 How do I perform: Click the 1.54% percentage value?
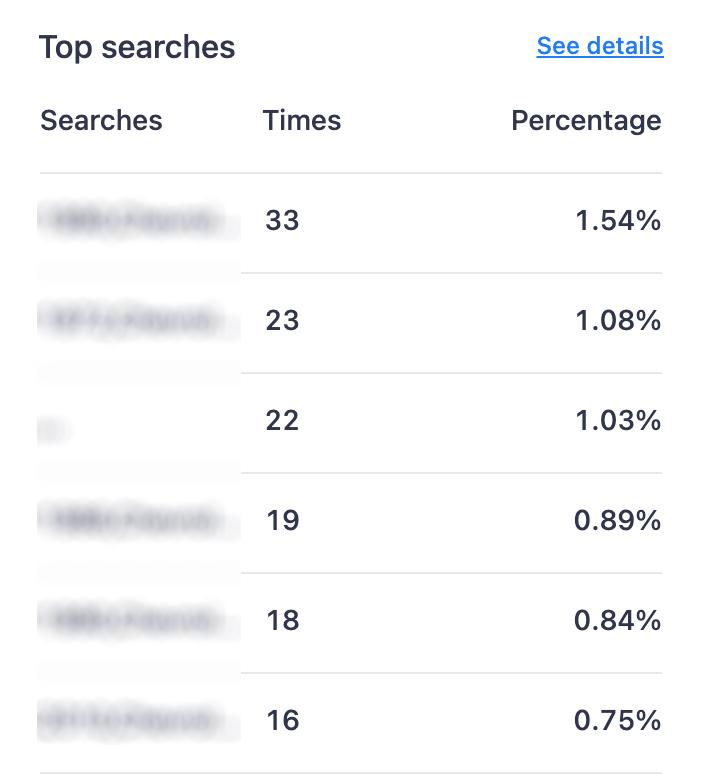(618, 220)
